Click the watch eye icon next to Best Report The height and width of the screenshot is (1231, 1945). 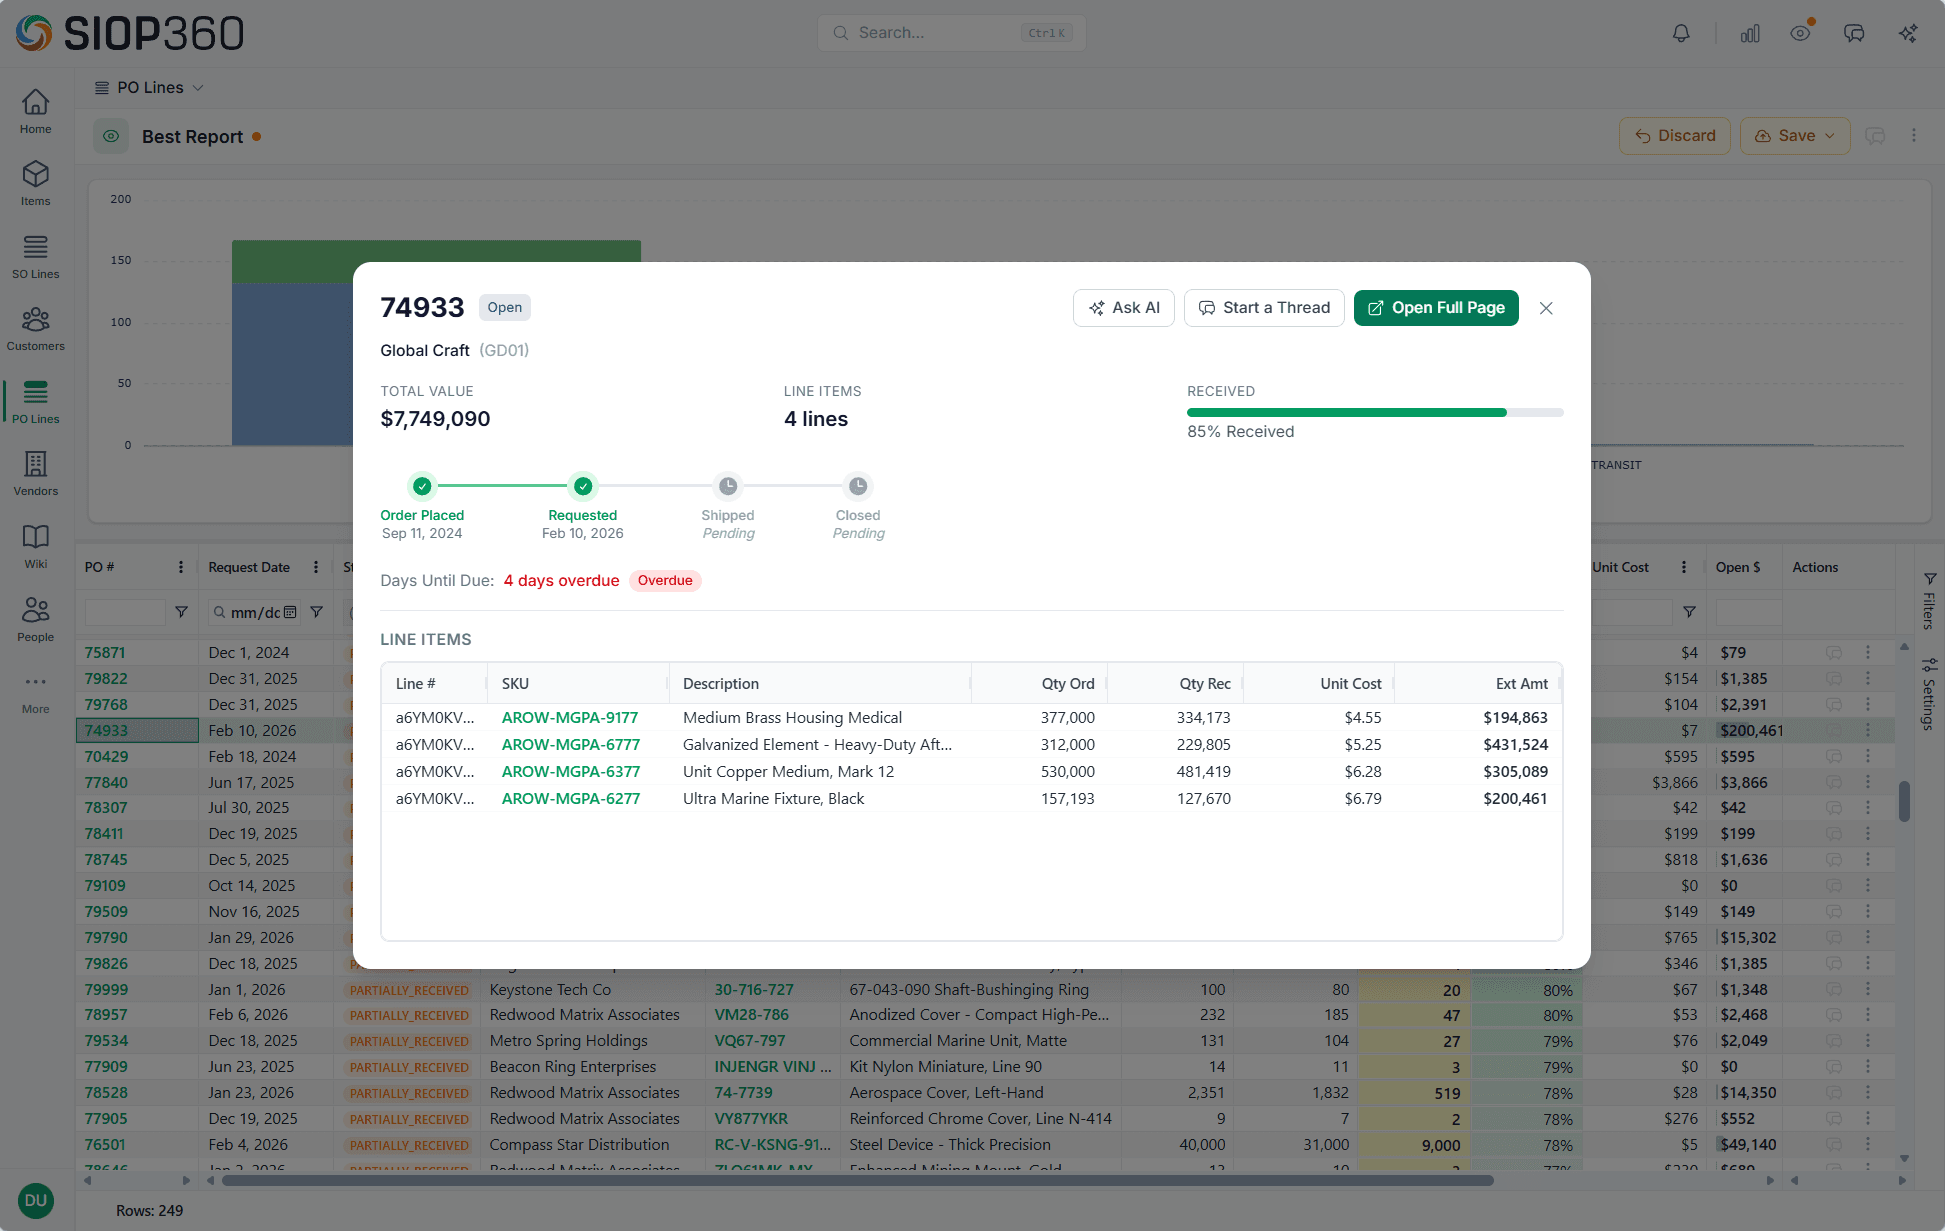tap(110, 136)
